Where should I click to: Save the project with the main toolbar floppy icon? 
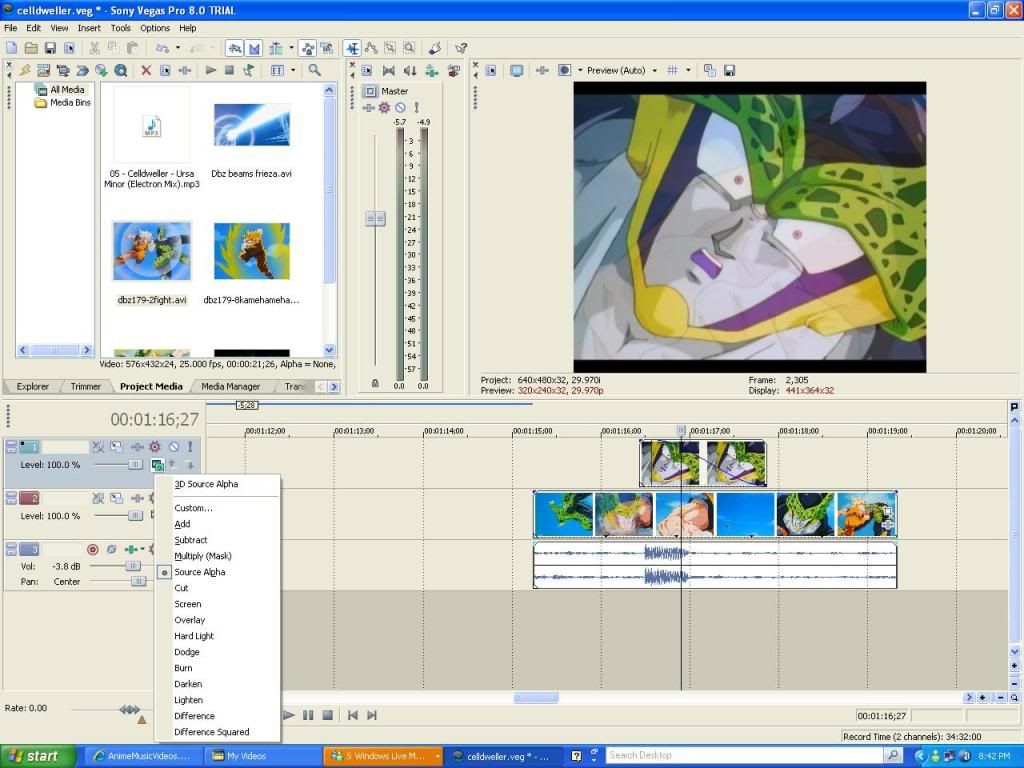click(50, 48)
